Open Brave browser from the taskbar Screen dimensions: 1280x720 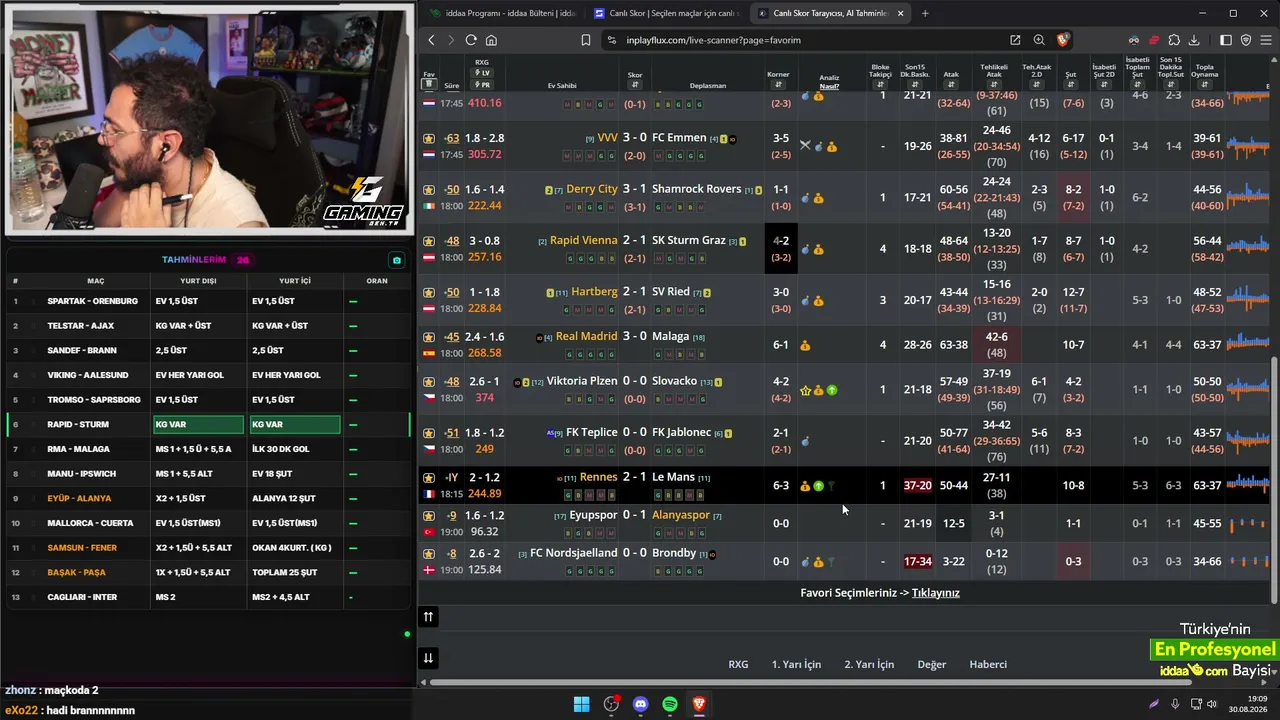pos(699,704)
